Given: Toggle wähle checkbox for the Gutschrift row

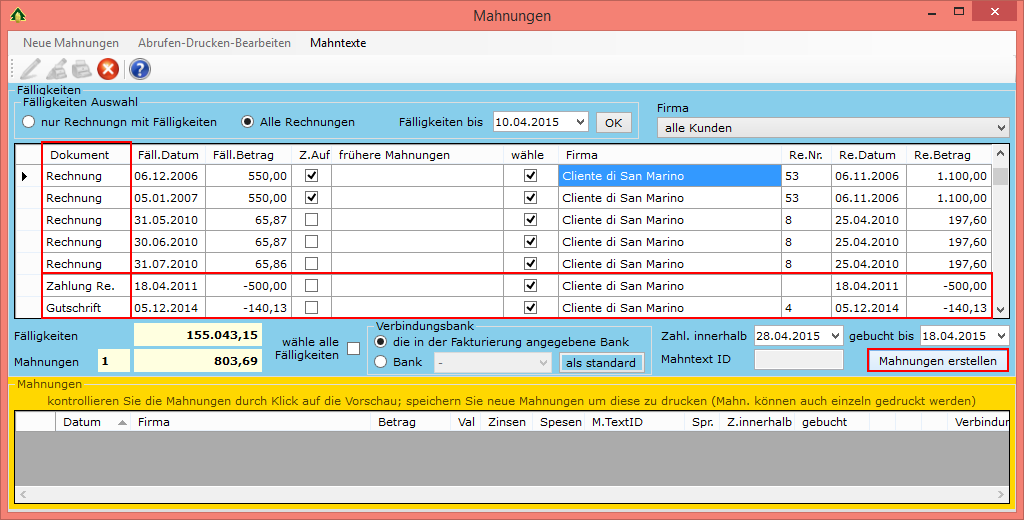Looking at the screenshot, I should point(530,307).
